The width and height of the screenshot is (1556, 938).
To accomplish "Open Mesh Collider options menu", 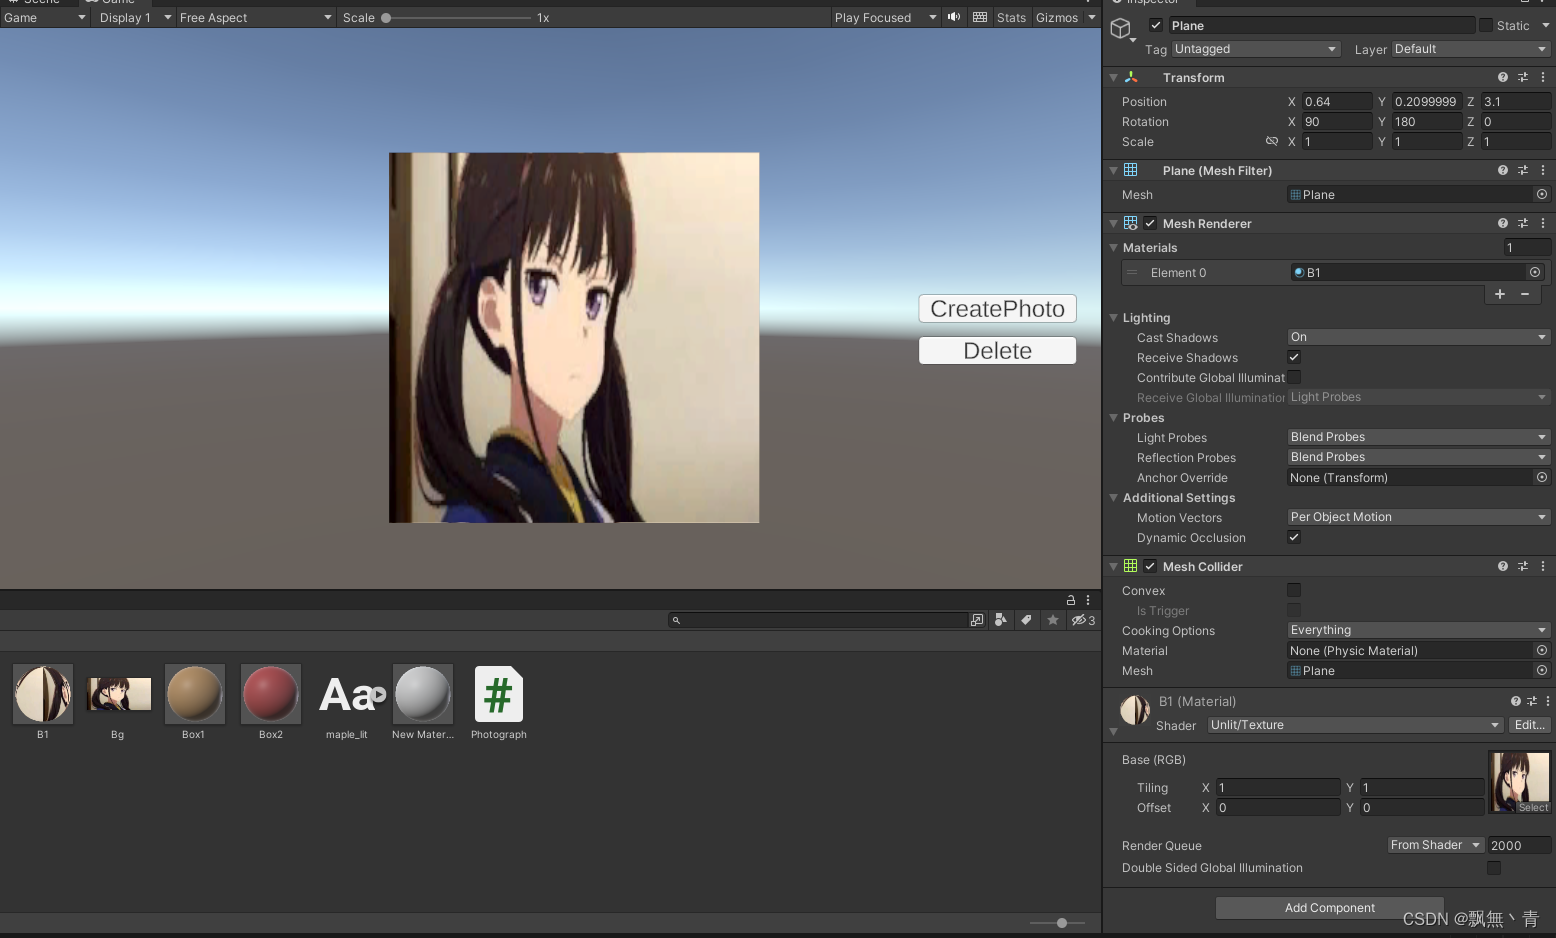I will tap(1543, 566).
